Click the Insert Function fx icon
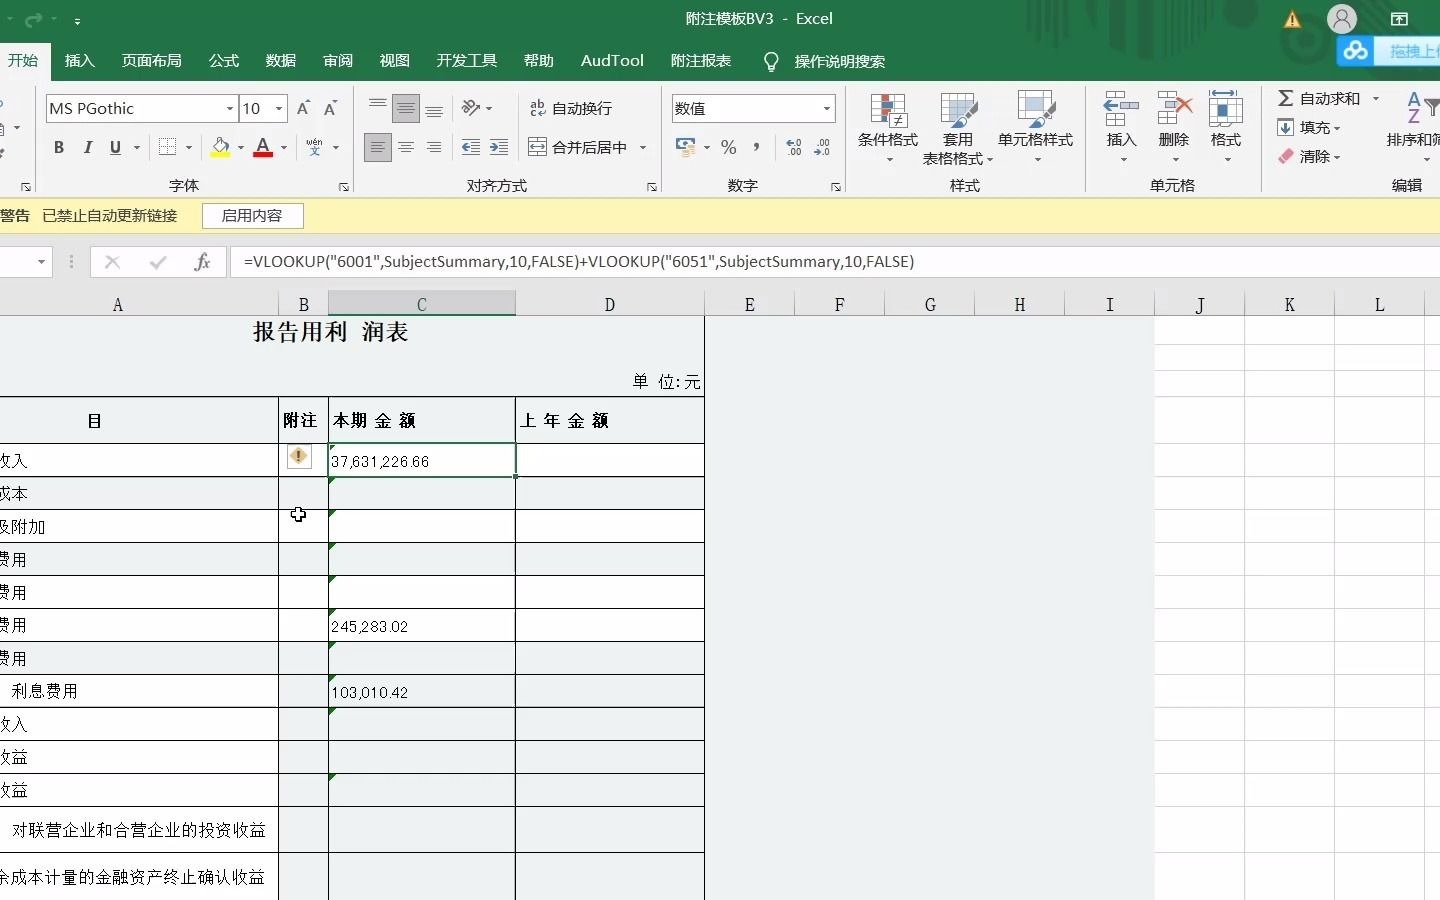1440x900 pixels. tap(202, 262)
